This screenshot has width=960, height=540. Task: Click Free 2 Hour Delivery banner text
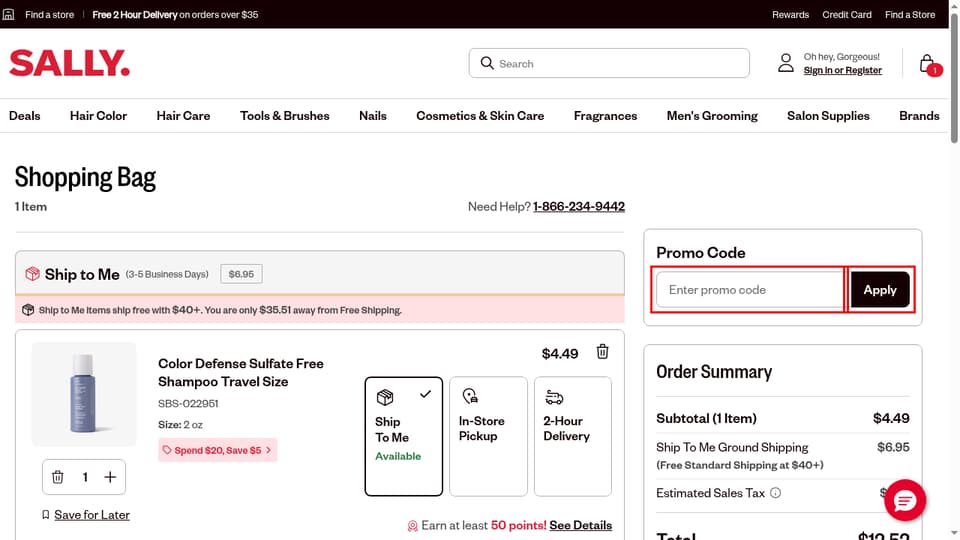tap(175, 15)
